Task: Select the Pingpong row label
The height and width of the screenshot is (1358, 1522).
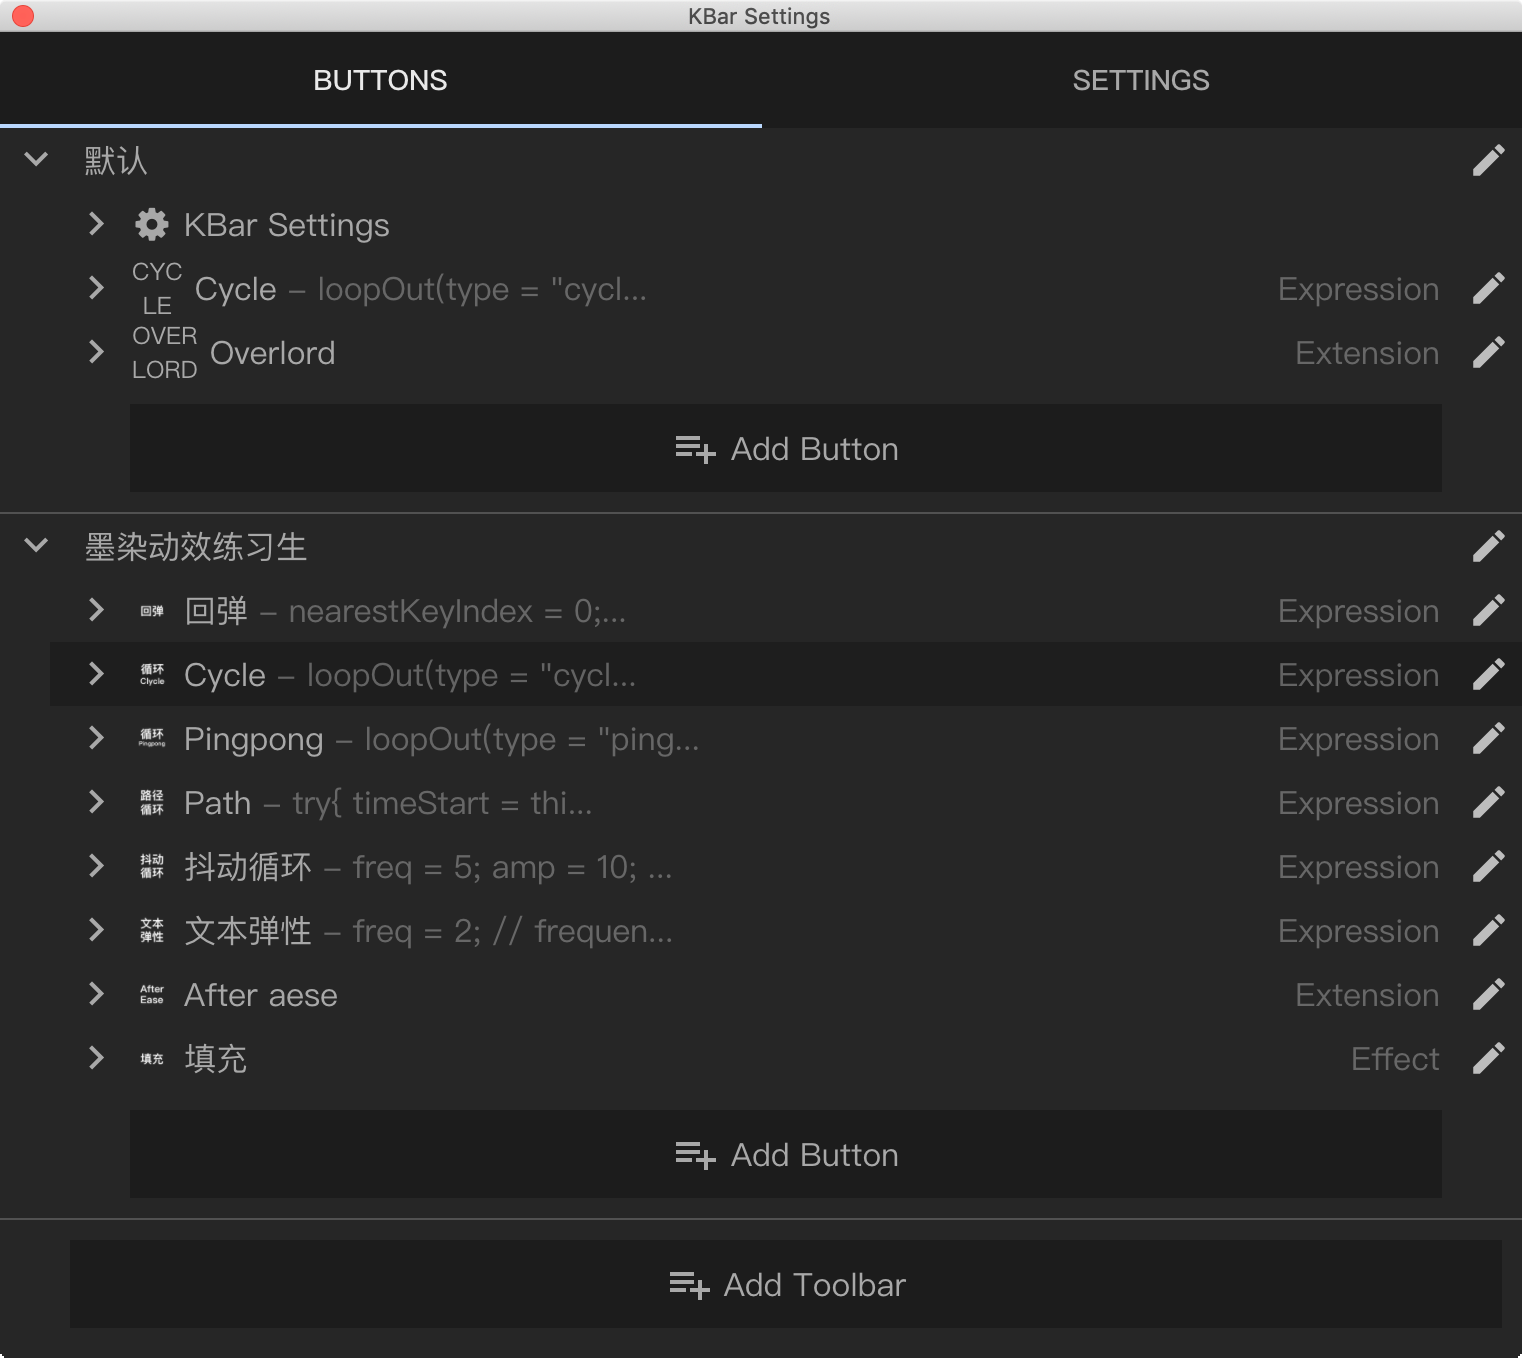Action: tap(254, 739)
